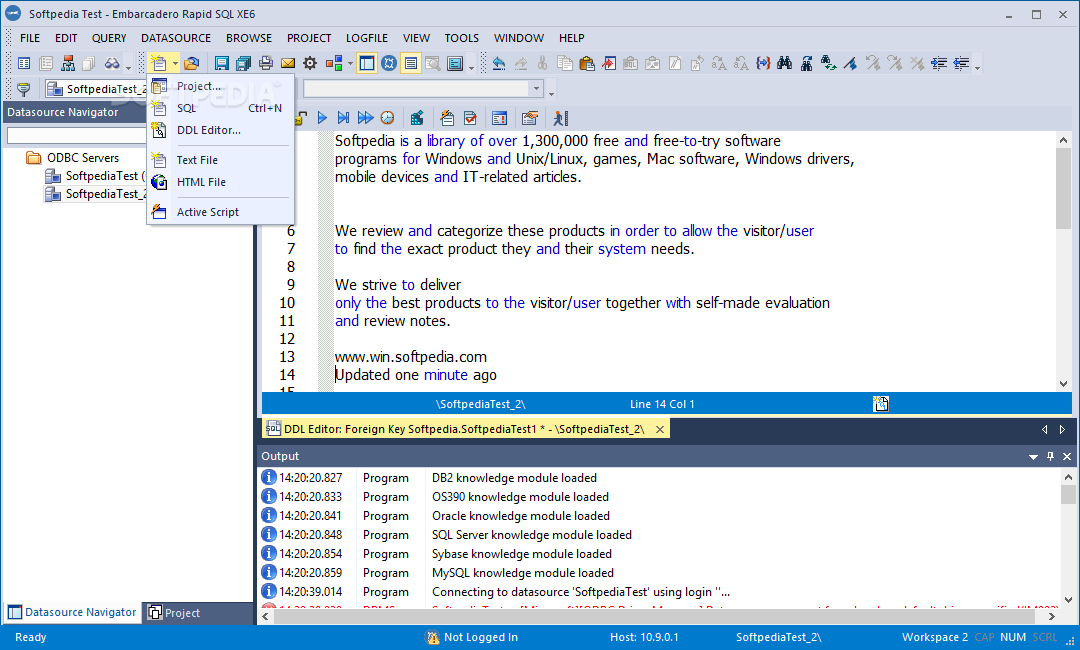Screen dimensions: 1080x650
Task: Click the Save disk icon
Action: (221, 63)
